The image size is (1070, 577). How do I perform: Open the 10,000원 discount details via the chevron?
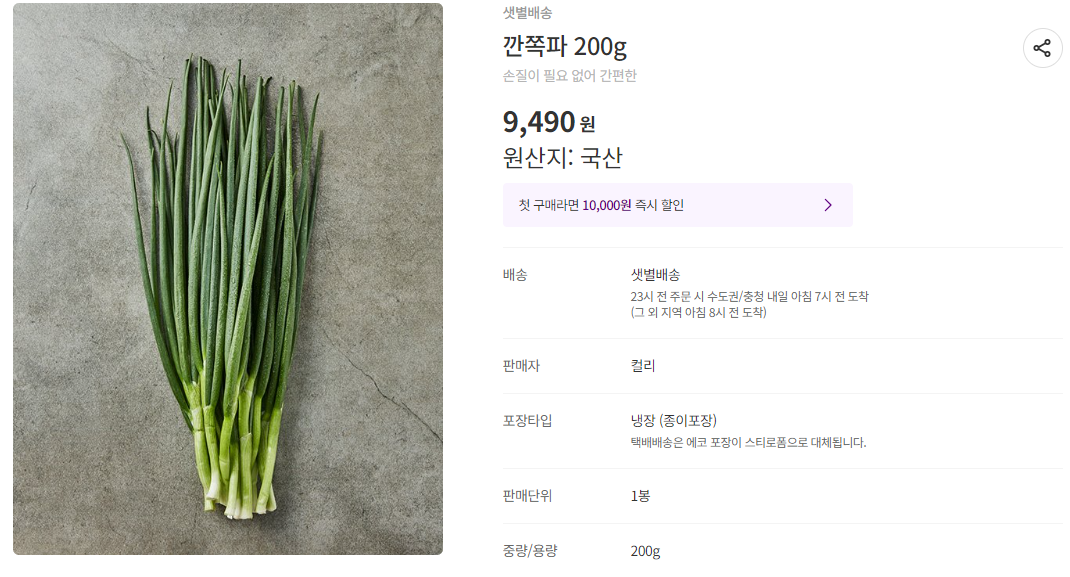827,204
